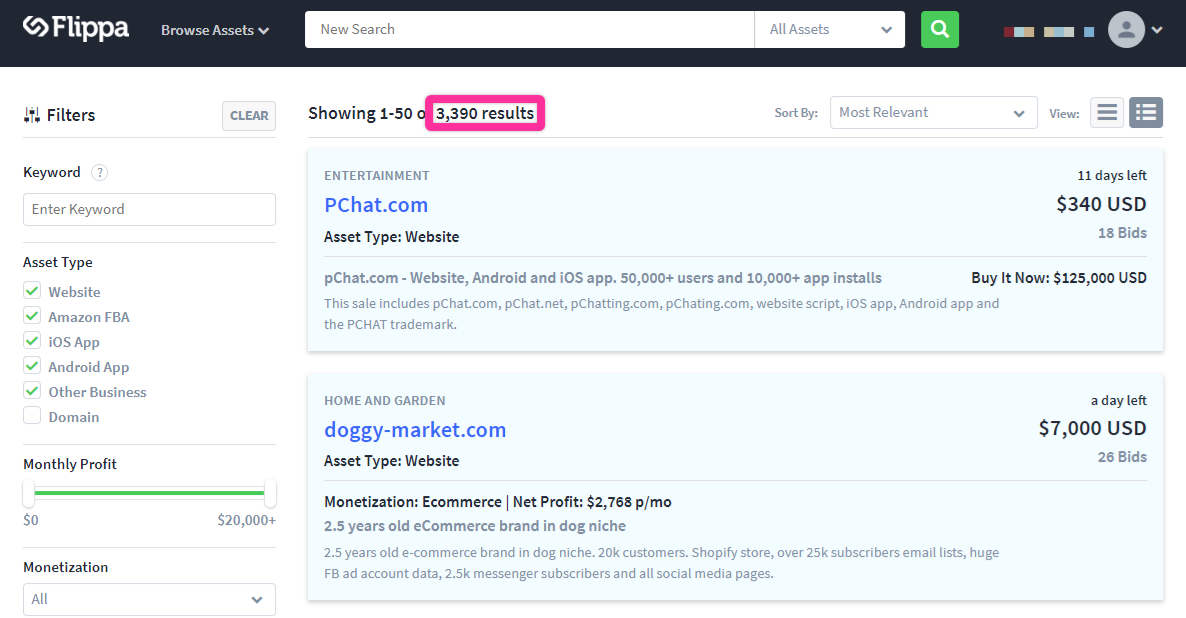The image size is (1186, 618).
Task: Toggle the iOS App checkbox
Action: [x=33, y=342]
